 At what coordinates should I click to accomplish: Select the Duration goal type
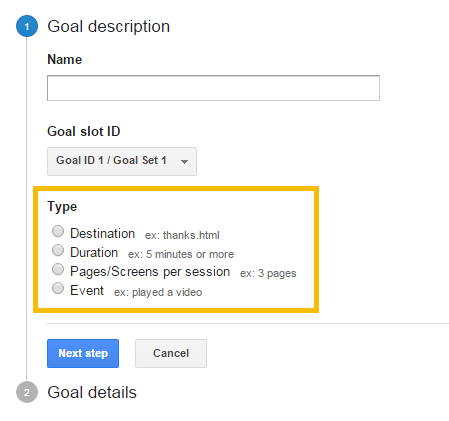(58, 250)
